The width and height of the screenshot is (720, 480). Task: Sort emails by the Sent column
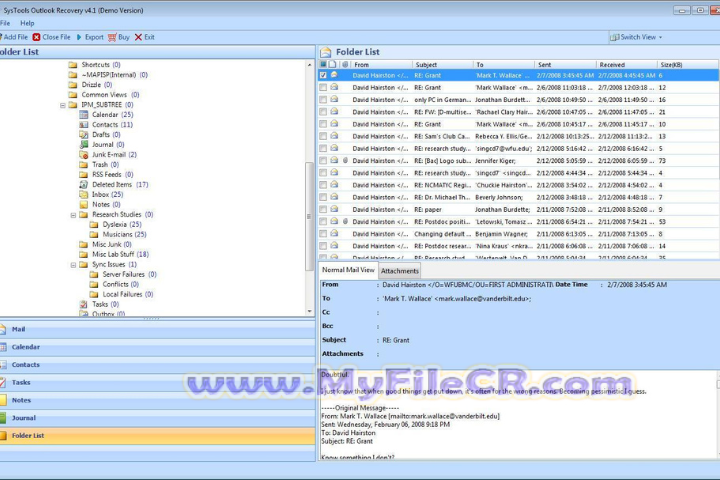coord(565,65)
